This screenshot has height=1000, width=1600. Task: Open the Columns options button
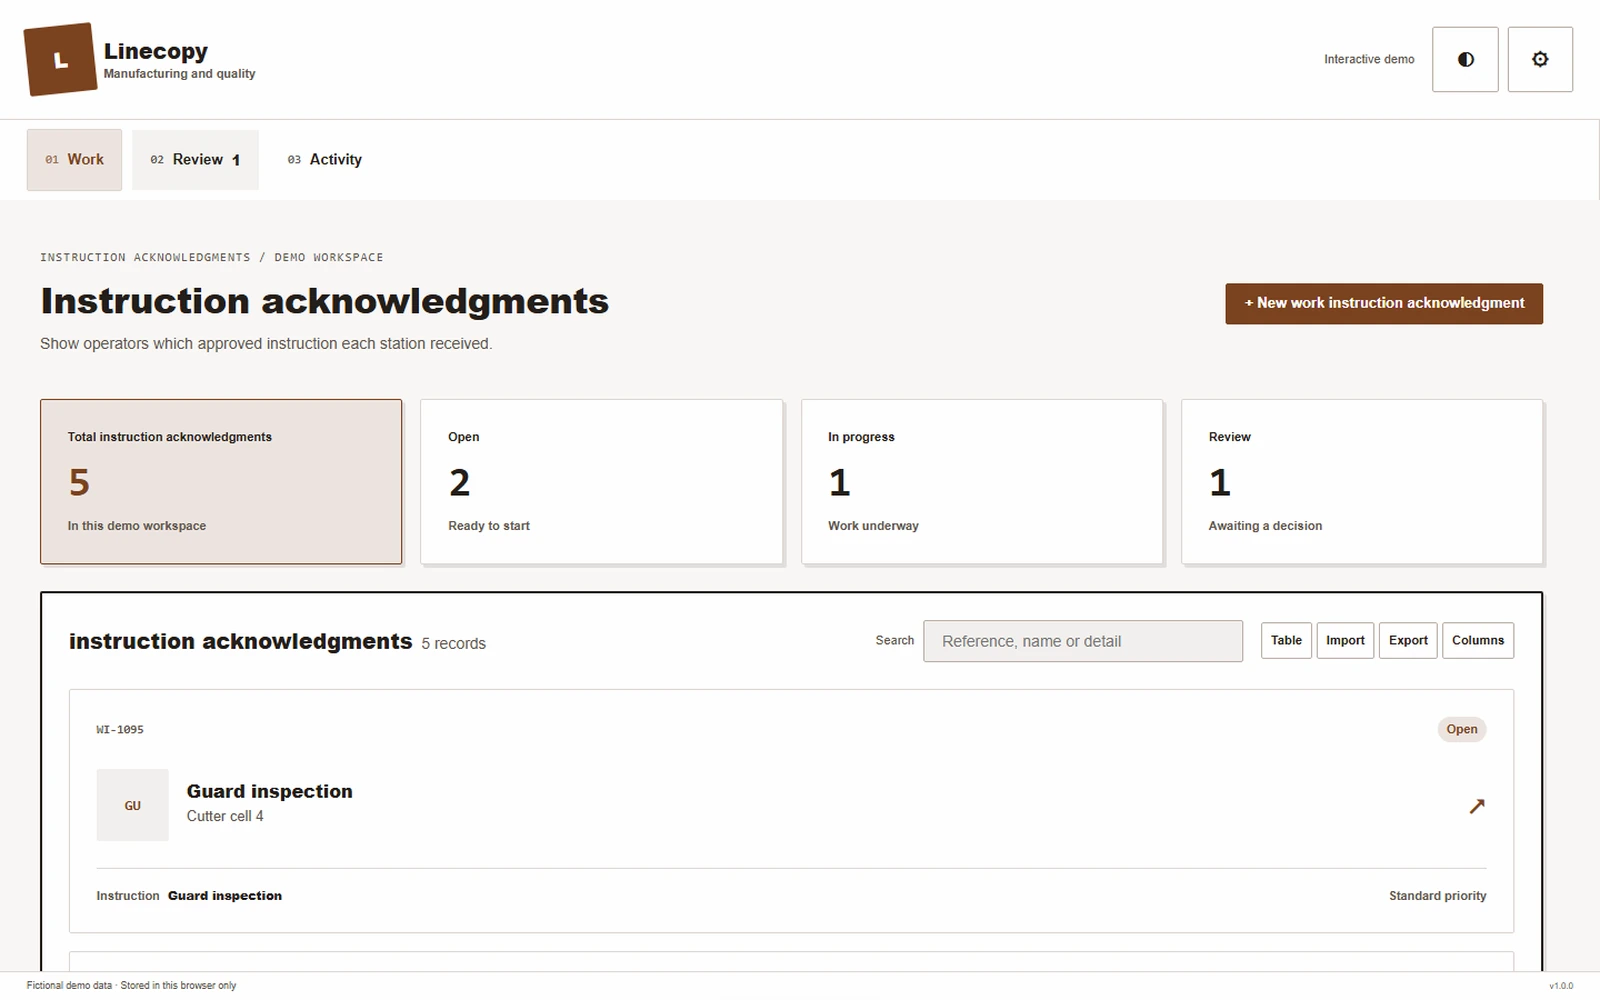pos(1478,640)
